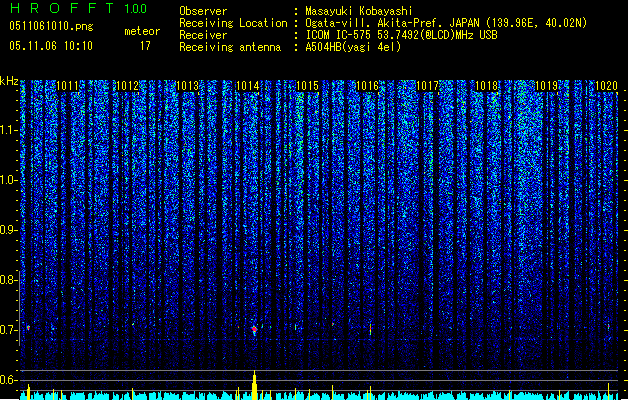Click the 0.9 frequency axis label
The height and width of the screenshot is (400, 629).
tap(8, 230)
